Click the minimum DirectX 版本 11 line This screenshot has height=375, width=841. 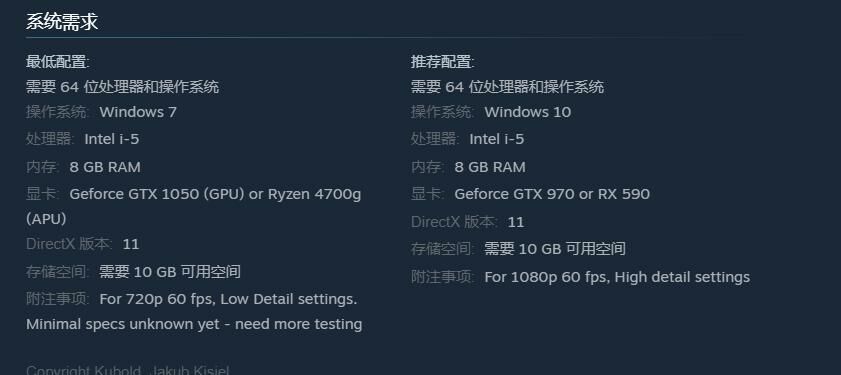coord(83,245)
